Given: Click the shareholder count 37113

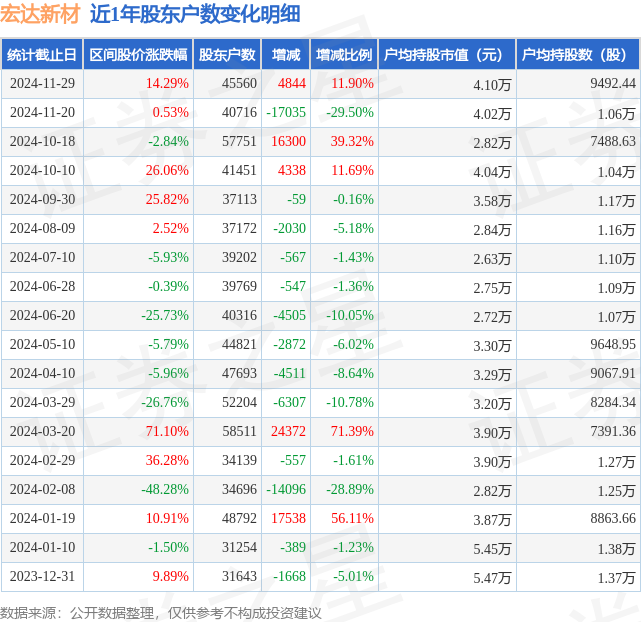Looking at the screenshot, I should [240, 199].
